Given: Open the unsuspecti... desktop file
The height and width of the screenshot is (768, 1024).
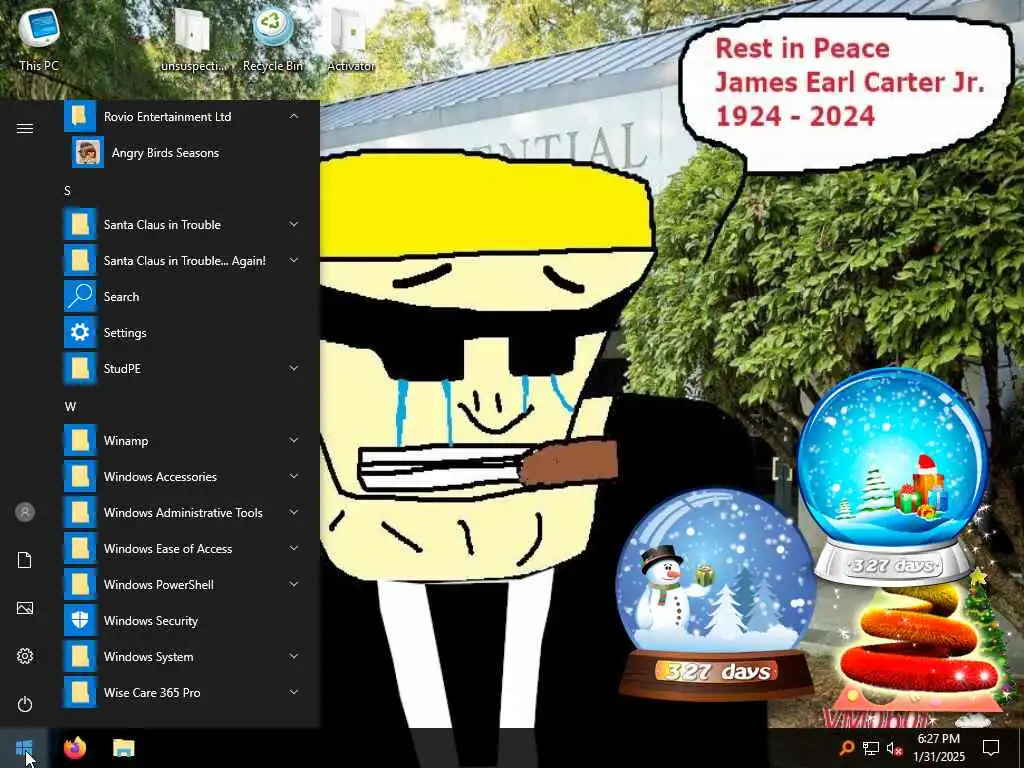Looking at the screenshot, I should pos(193,39).
